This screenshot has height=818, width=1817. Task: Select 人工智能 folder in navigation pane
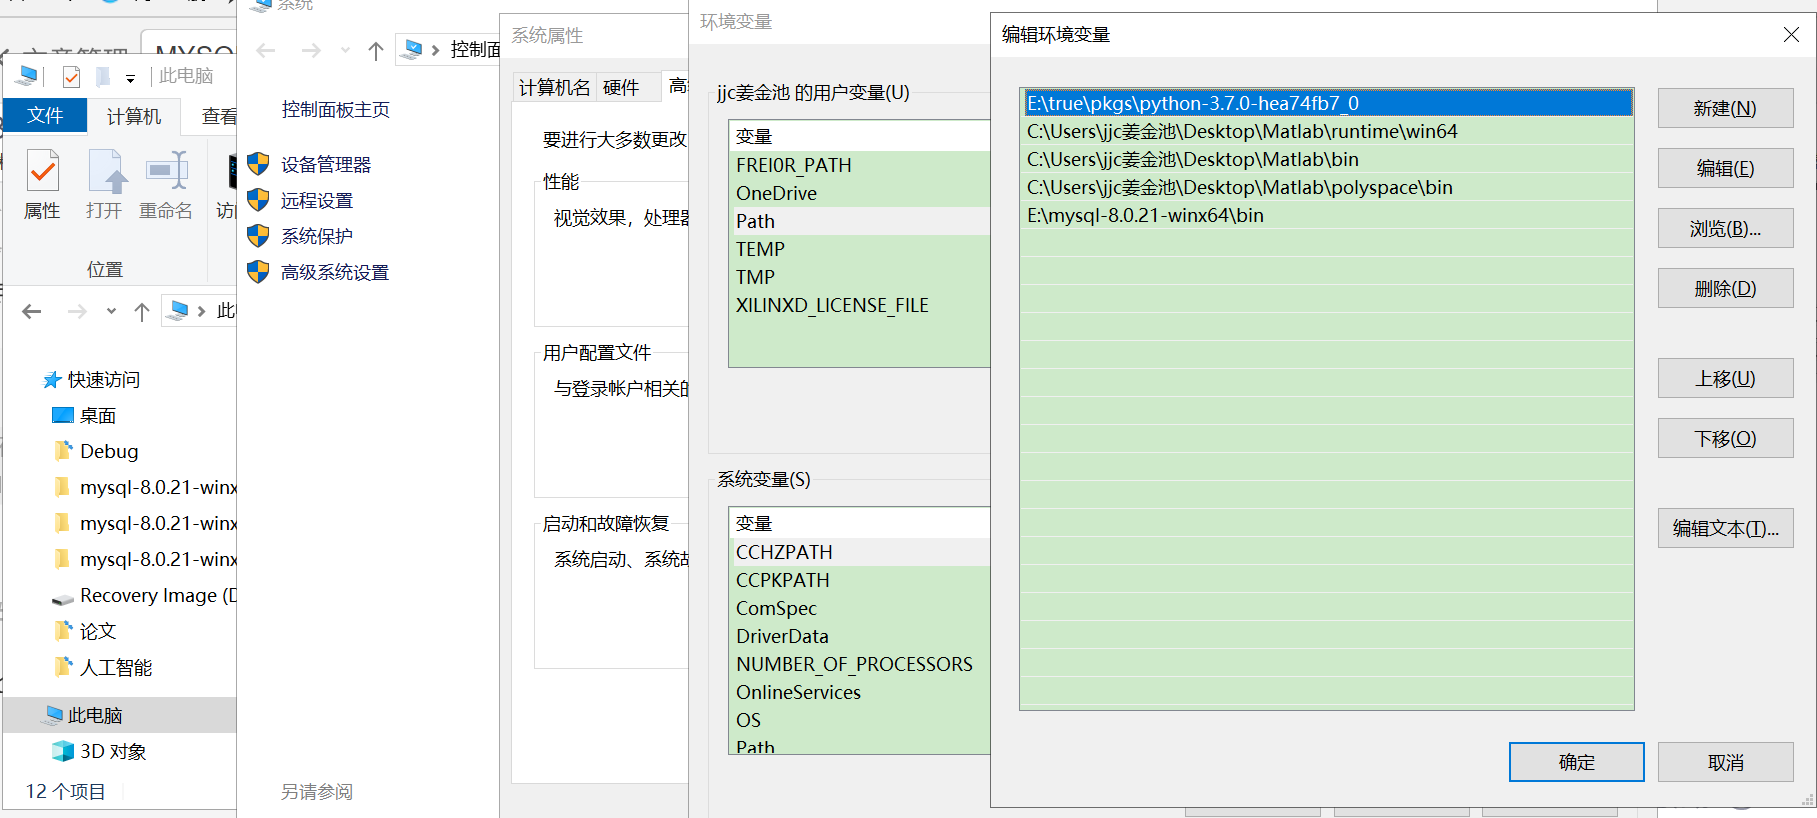point(116,668)
